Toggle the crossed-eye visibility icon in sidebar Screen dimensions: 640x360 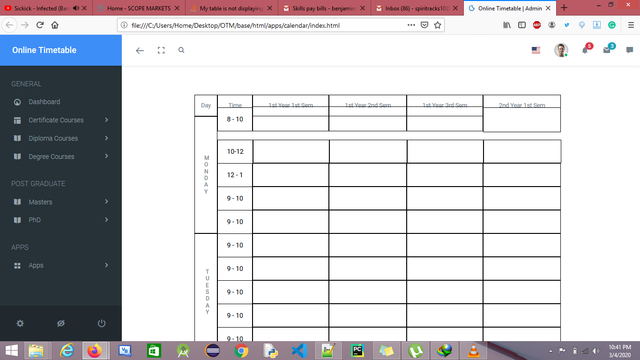click(61, 323)
